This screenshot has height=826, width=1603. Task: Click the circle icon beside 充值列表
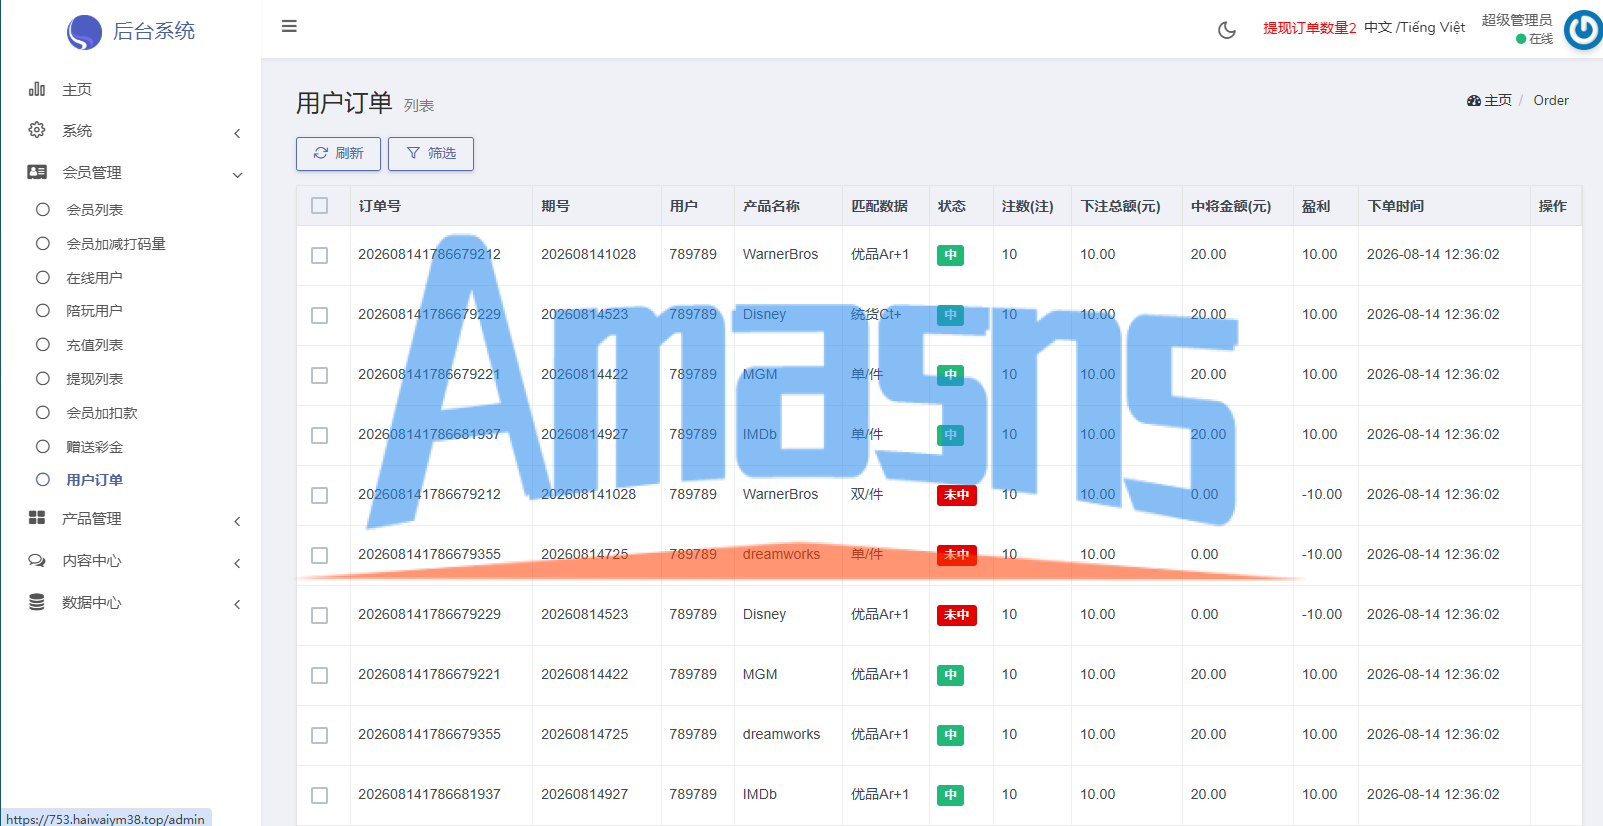(43, 345)
